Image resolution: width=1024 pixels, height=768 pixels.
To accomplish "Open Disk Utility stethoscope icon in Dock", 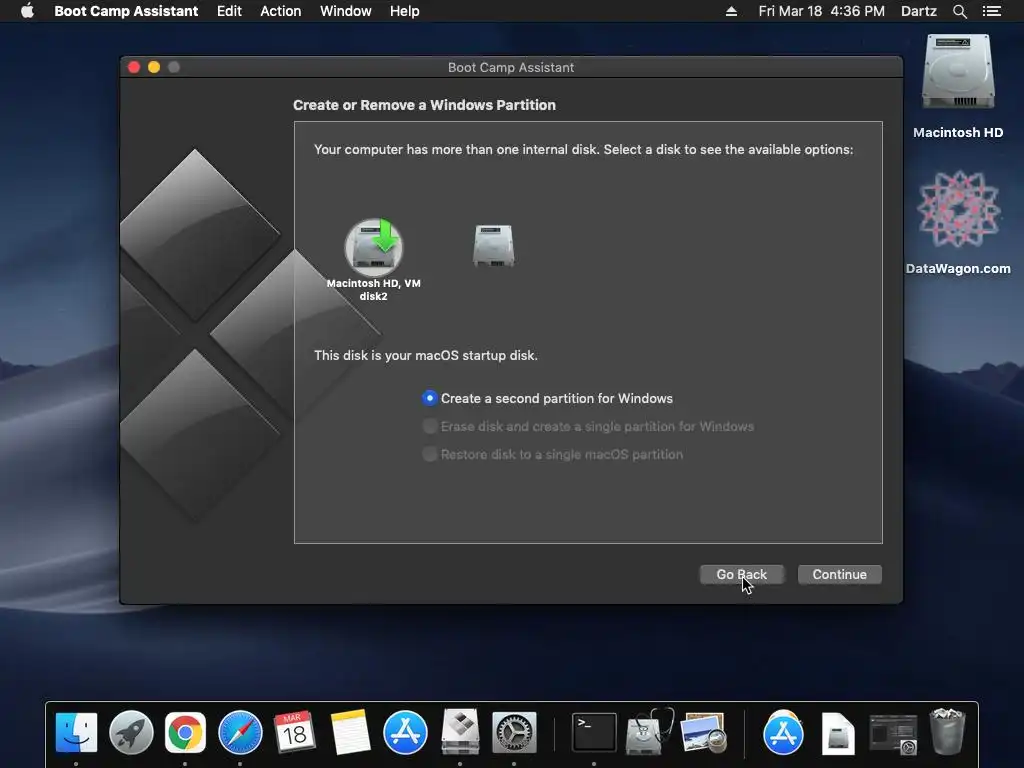I will coord(649,731).
